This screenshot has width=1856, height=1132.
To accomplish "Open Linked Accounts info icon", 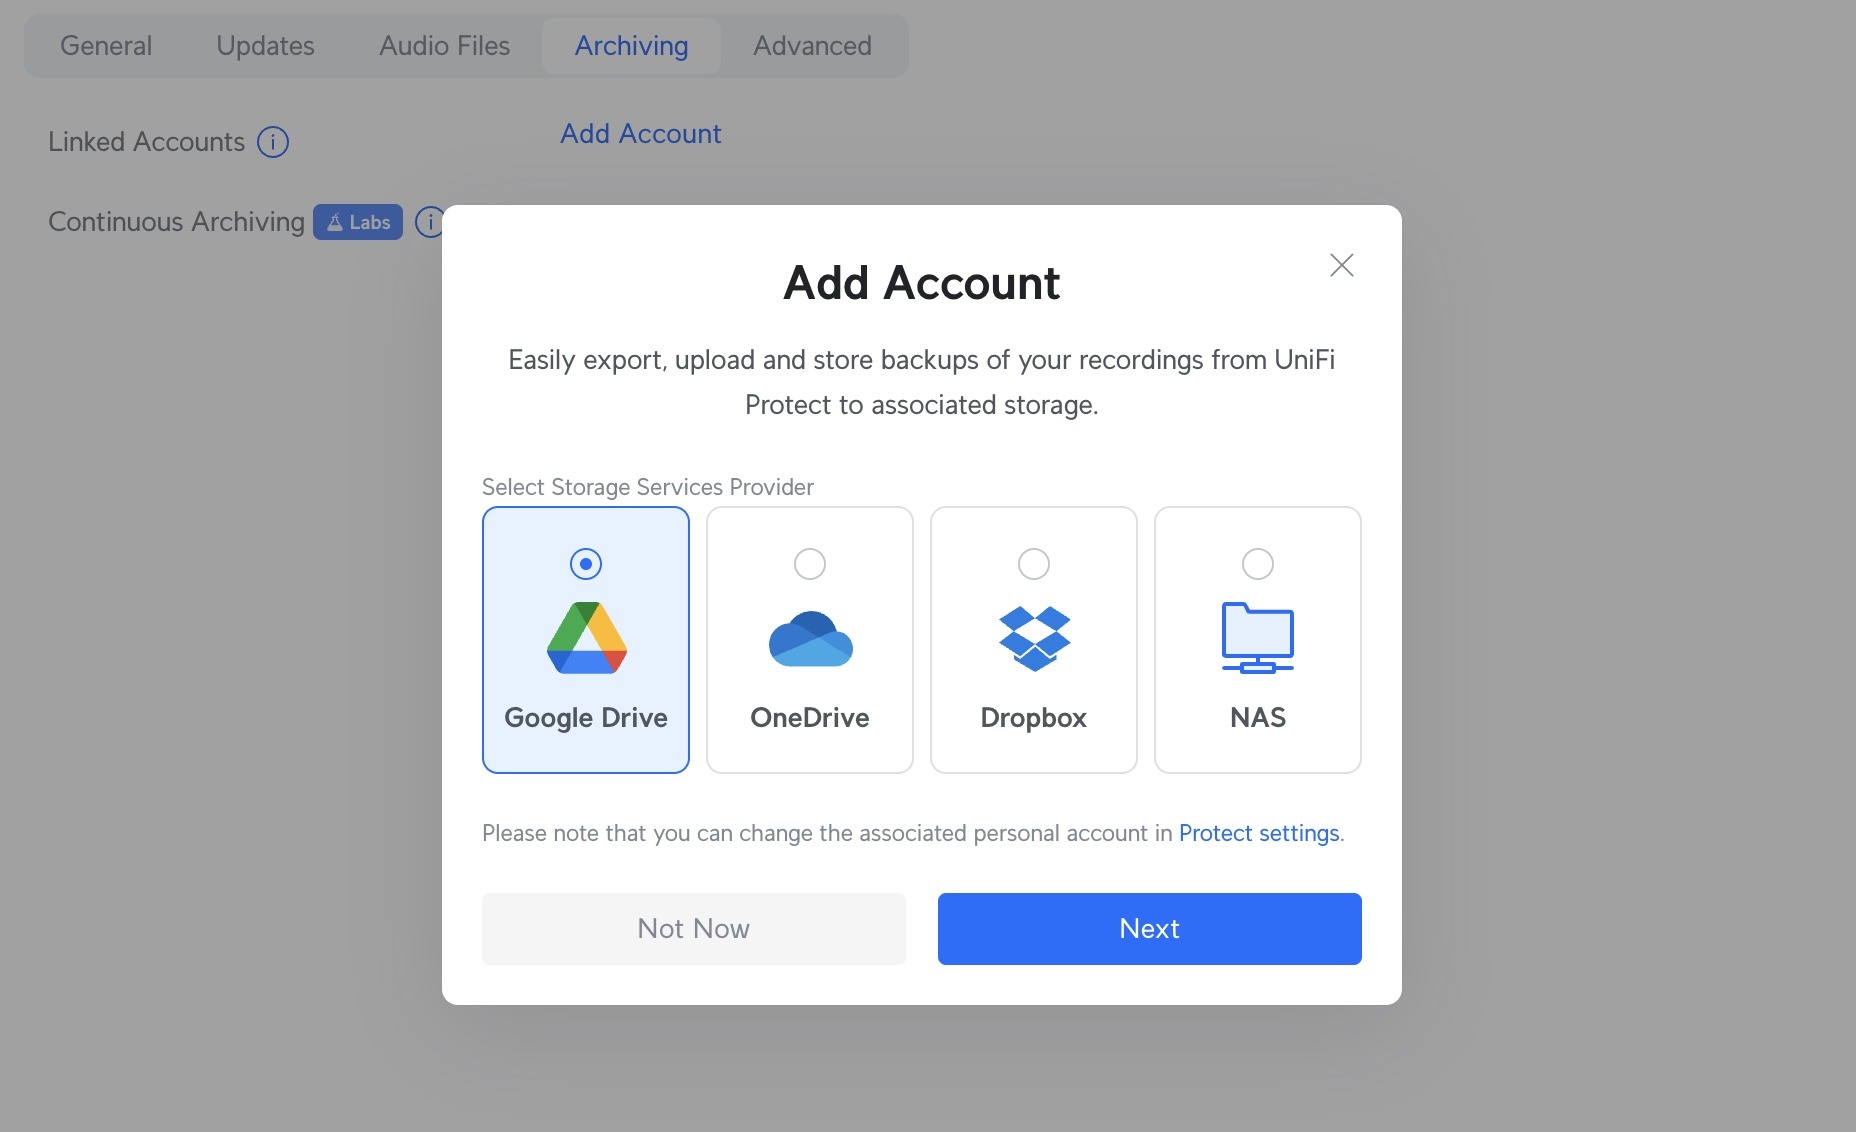I will [273, 142].
